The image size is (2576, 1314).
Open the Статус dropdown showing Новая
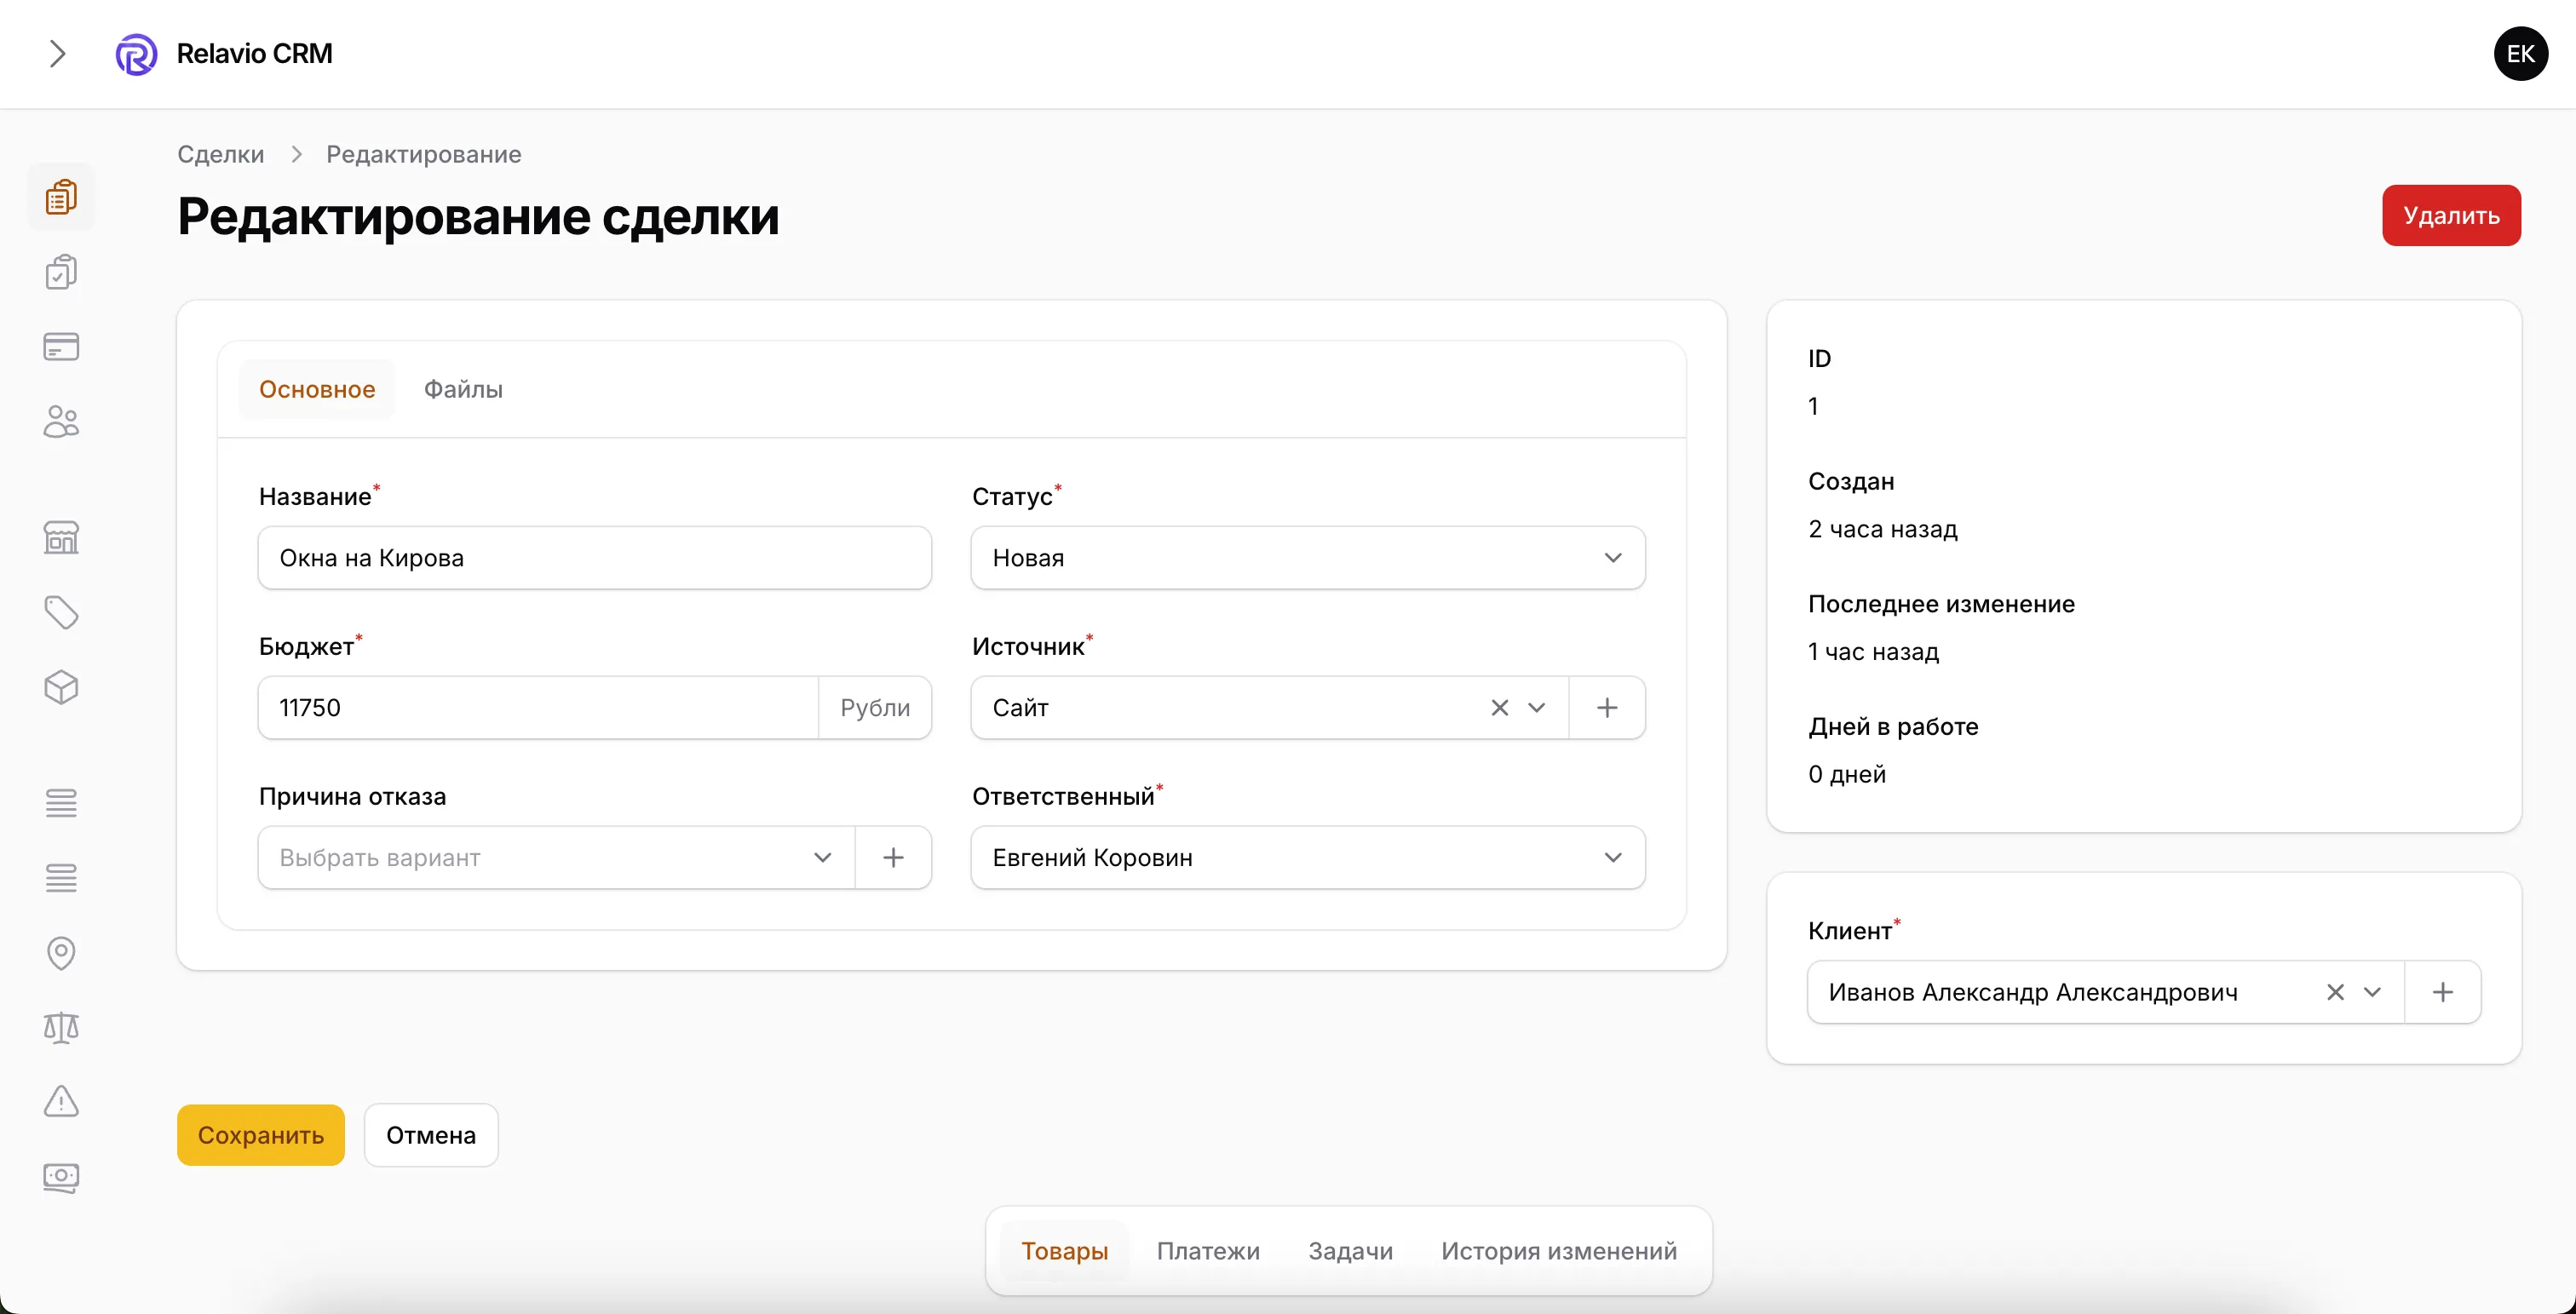1307,558
